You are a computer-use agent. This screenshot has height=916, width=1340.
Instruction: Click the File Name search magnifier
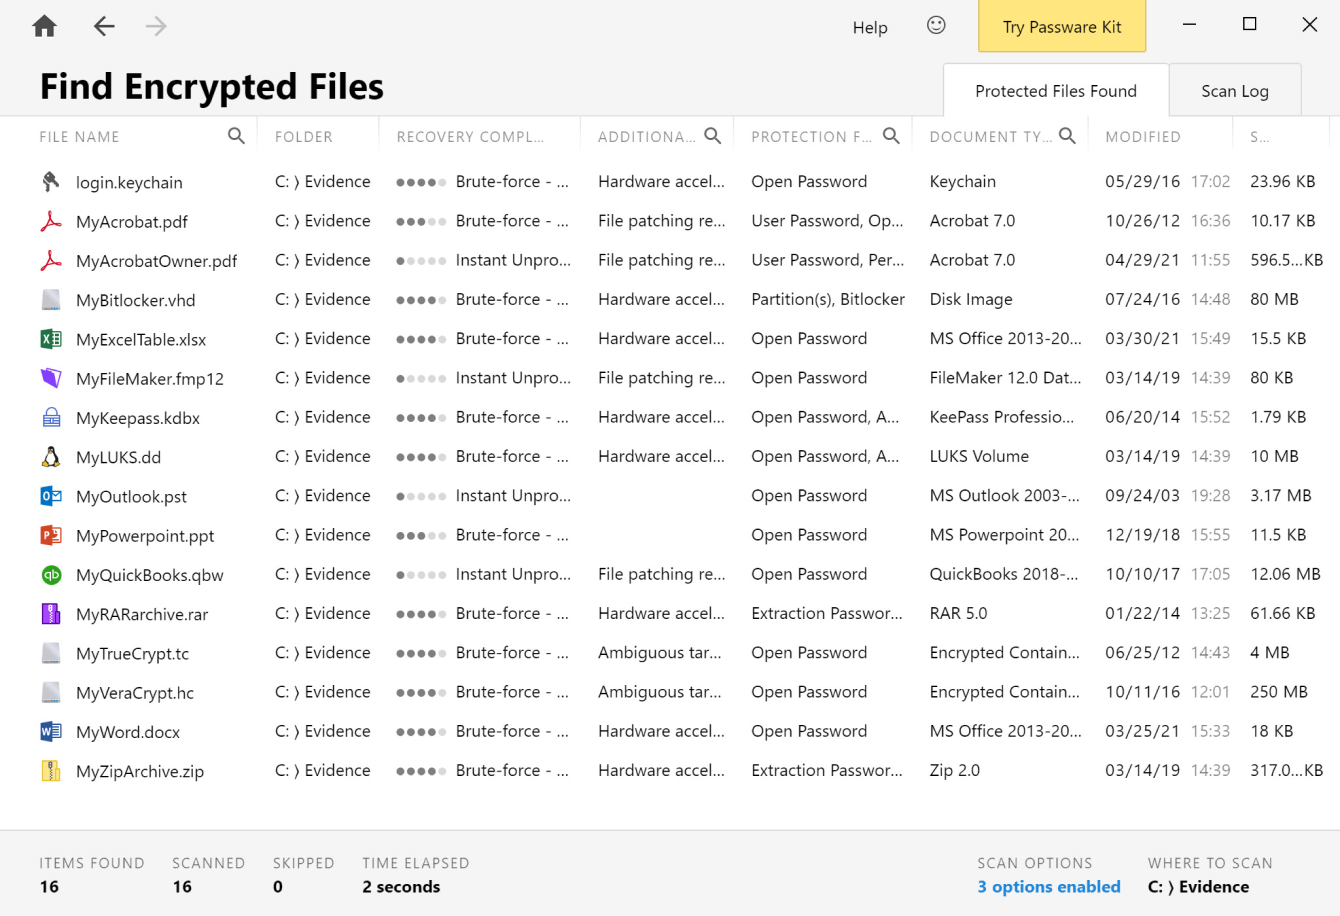pos(236,136)
